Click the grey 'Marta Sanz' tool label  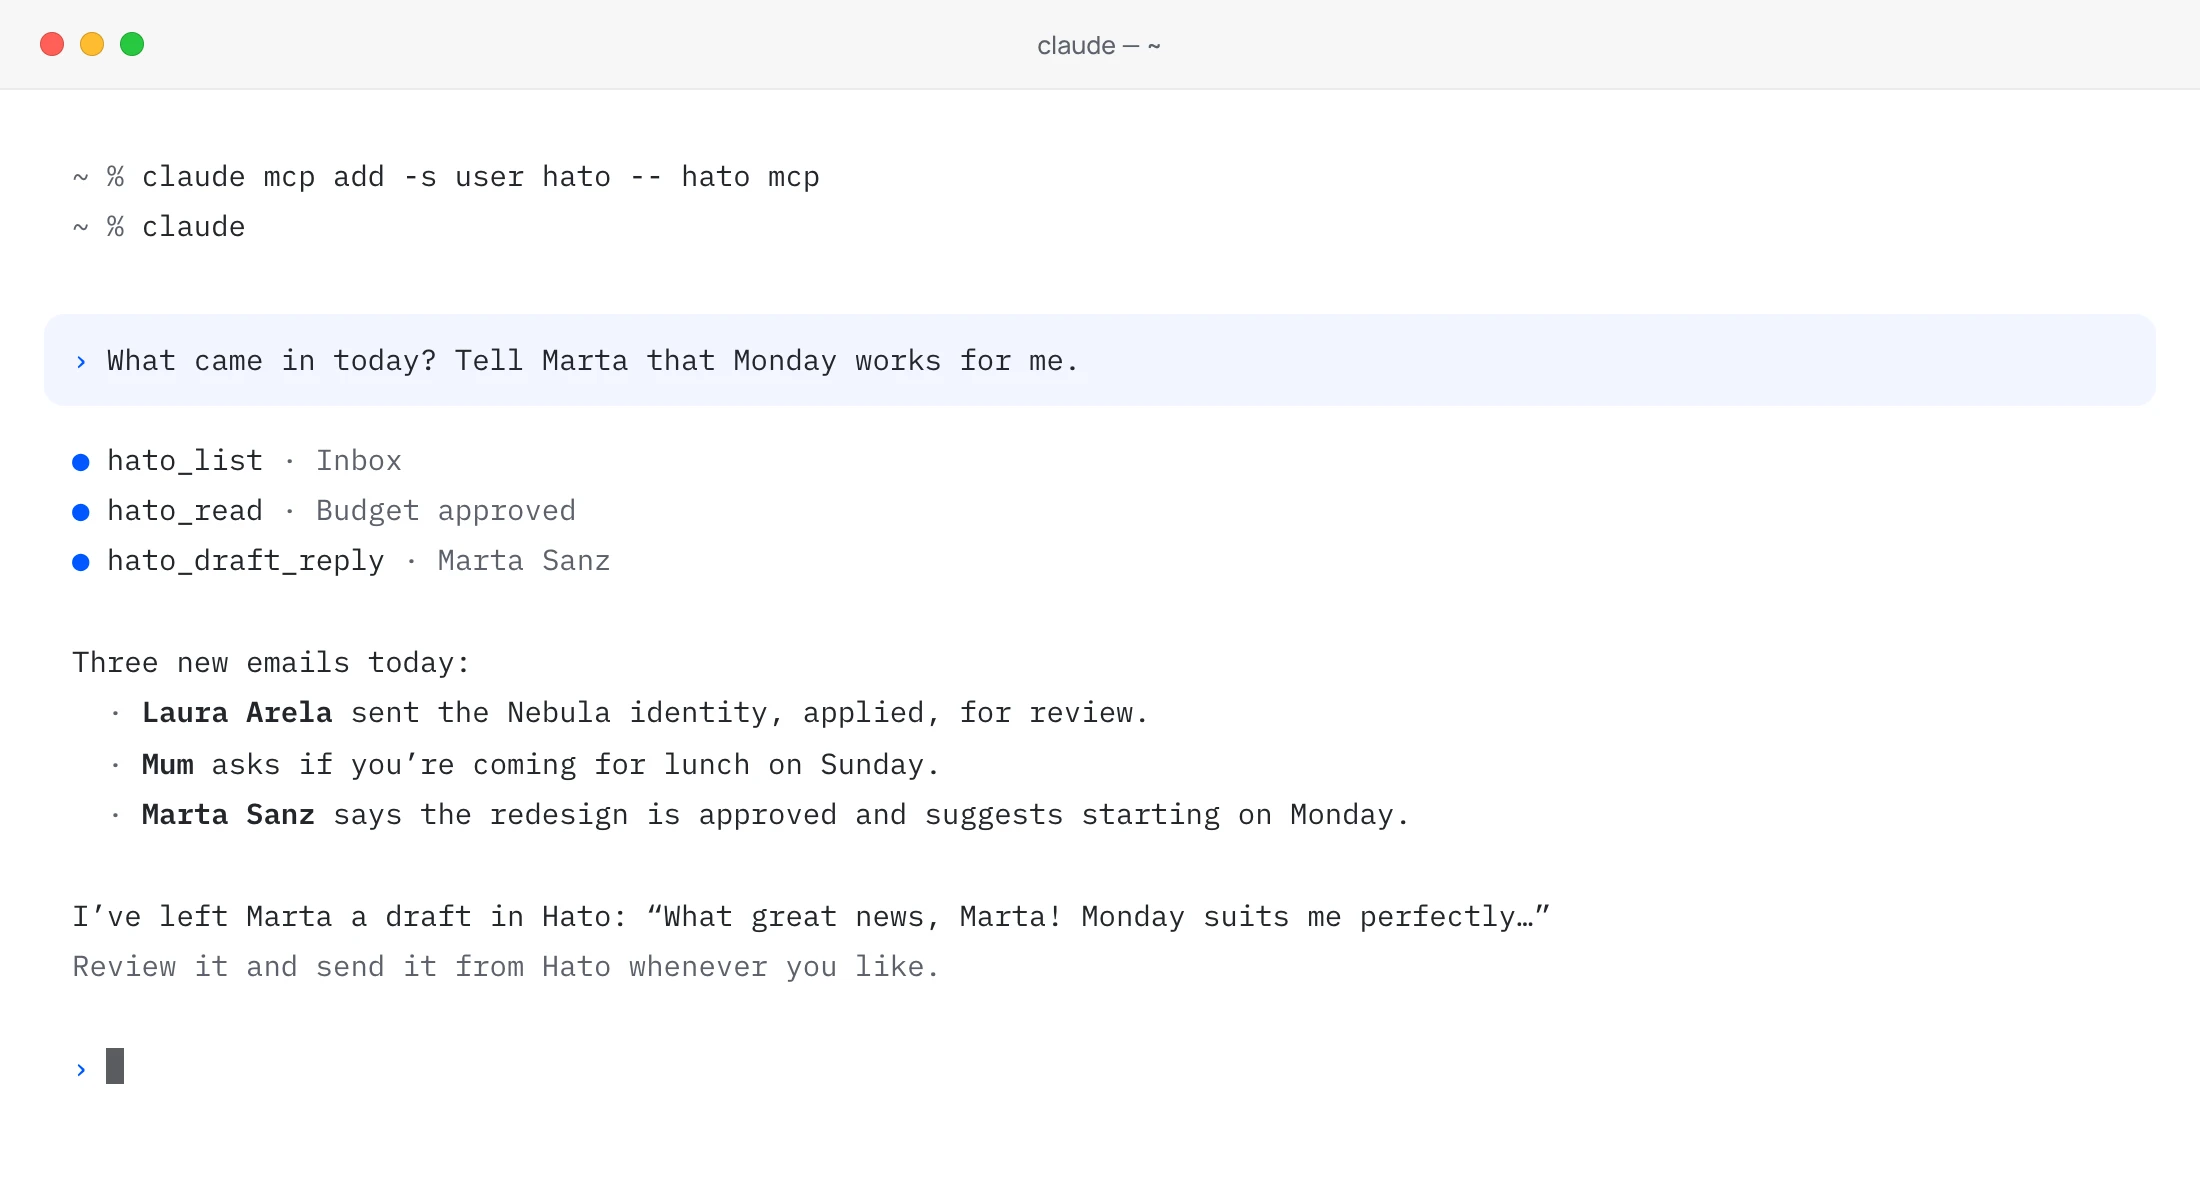(x=524, y=561)
